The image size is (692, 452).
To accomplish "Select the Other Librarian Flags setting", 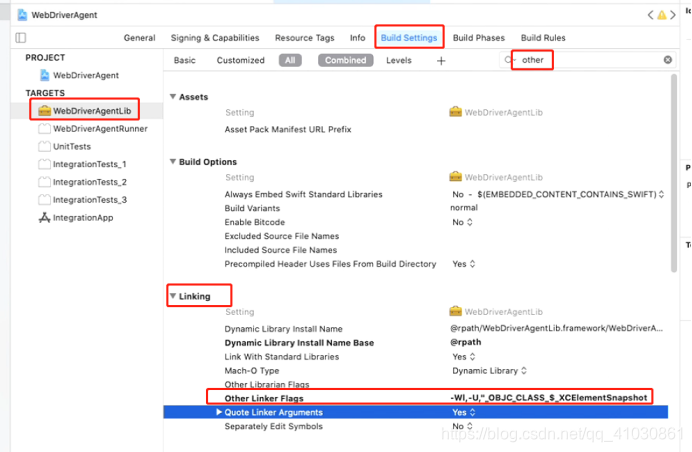I will (267, 384).
